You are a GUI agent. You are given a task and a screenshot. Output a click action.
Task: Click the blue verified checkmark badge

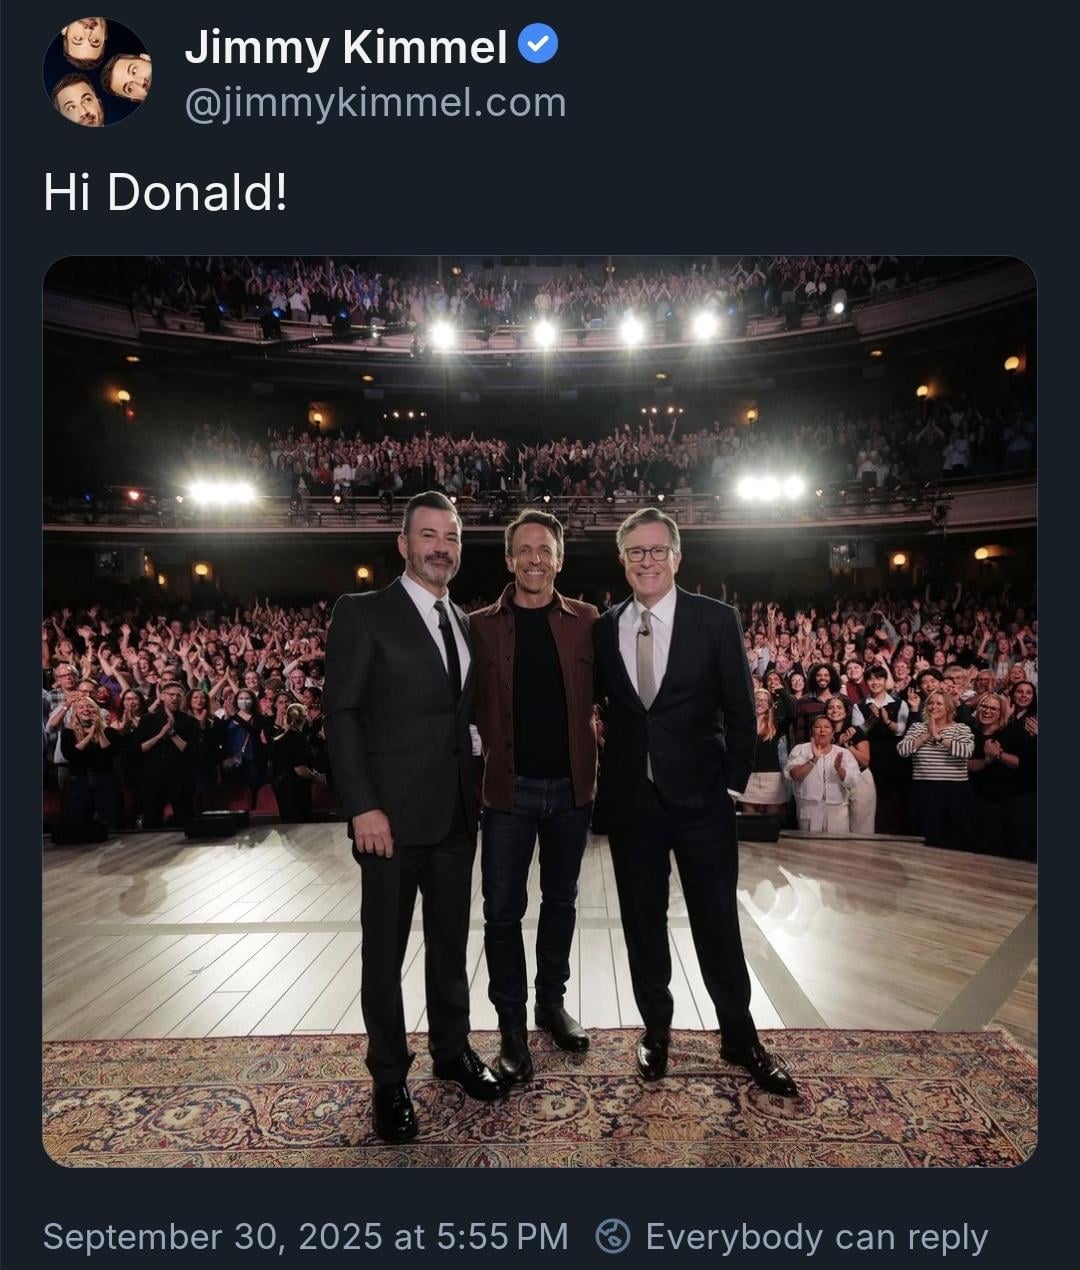tap(539, 45)
